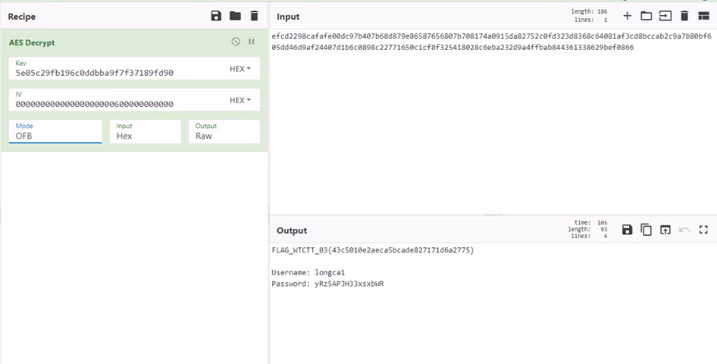The image size is (717, 364).
Task: Maximise the output pane icon
Action: coord(703,230)
